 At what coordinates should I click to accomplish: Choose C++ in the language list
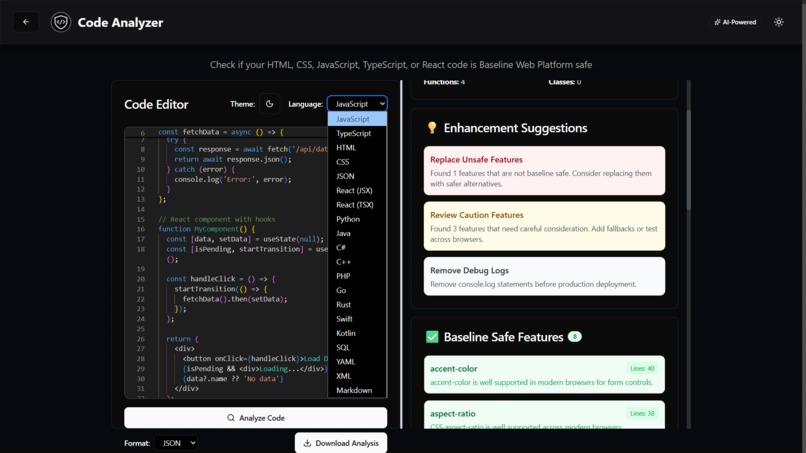[x=357, y=262]
